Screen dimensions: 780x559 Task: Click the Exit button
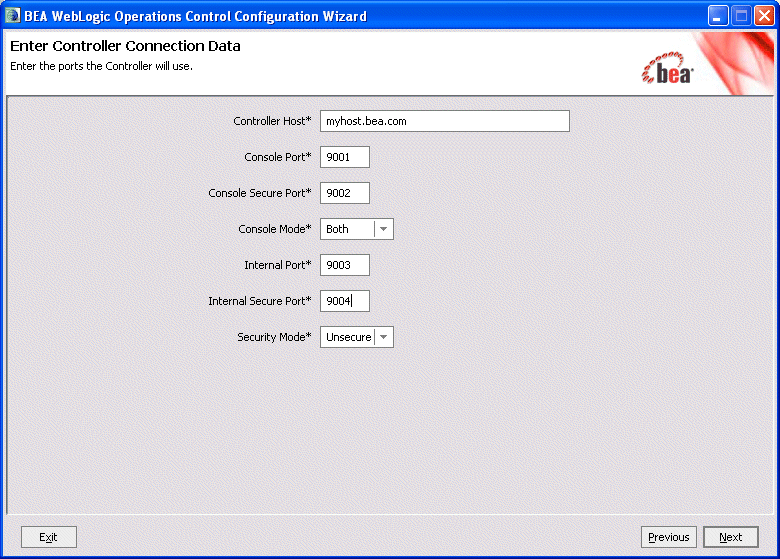[49, 537]
